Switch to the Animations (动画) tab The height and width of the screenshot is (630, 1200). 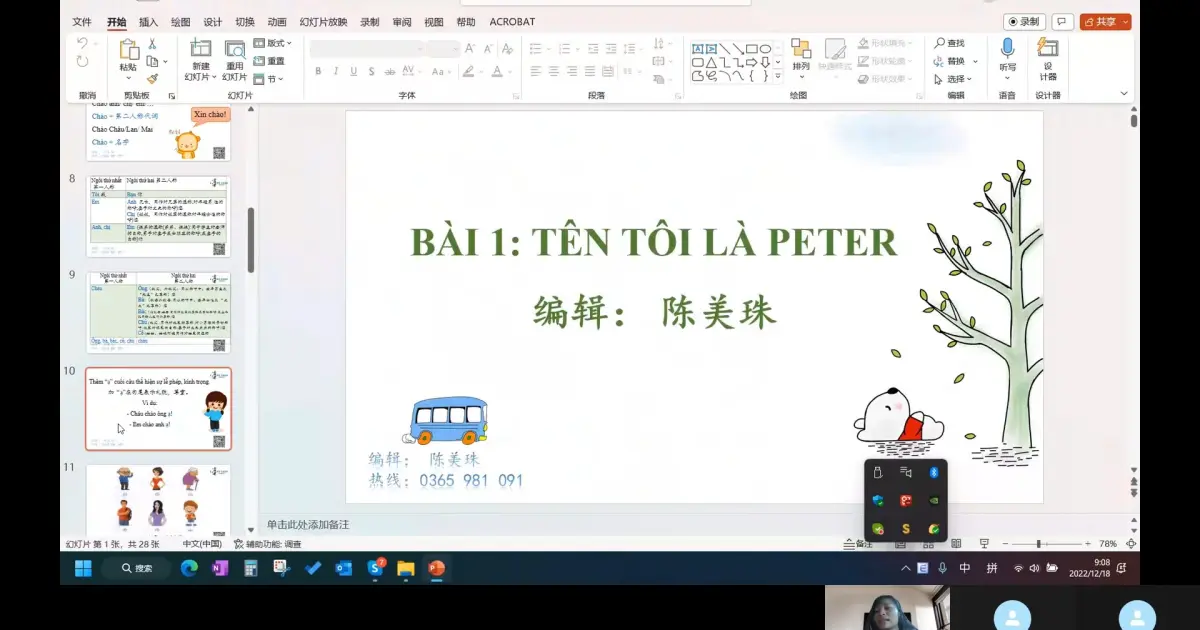pyautogui.click(x=277, y=22)
